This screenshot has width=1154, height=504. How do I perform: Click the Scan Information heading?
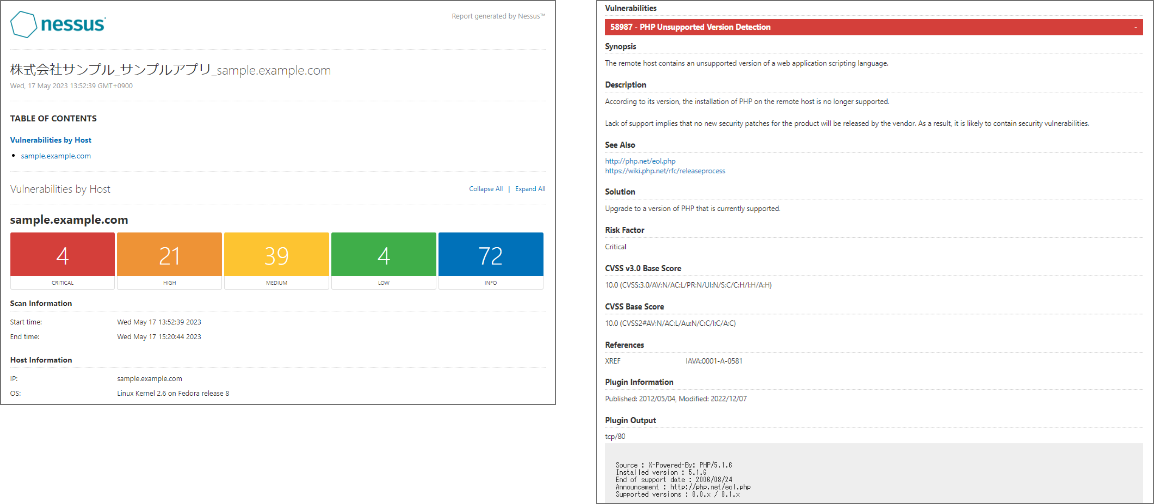point(40,303)
